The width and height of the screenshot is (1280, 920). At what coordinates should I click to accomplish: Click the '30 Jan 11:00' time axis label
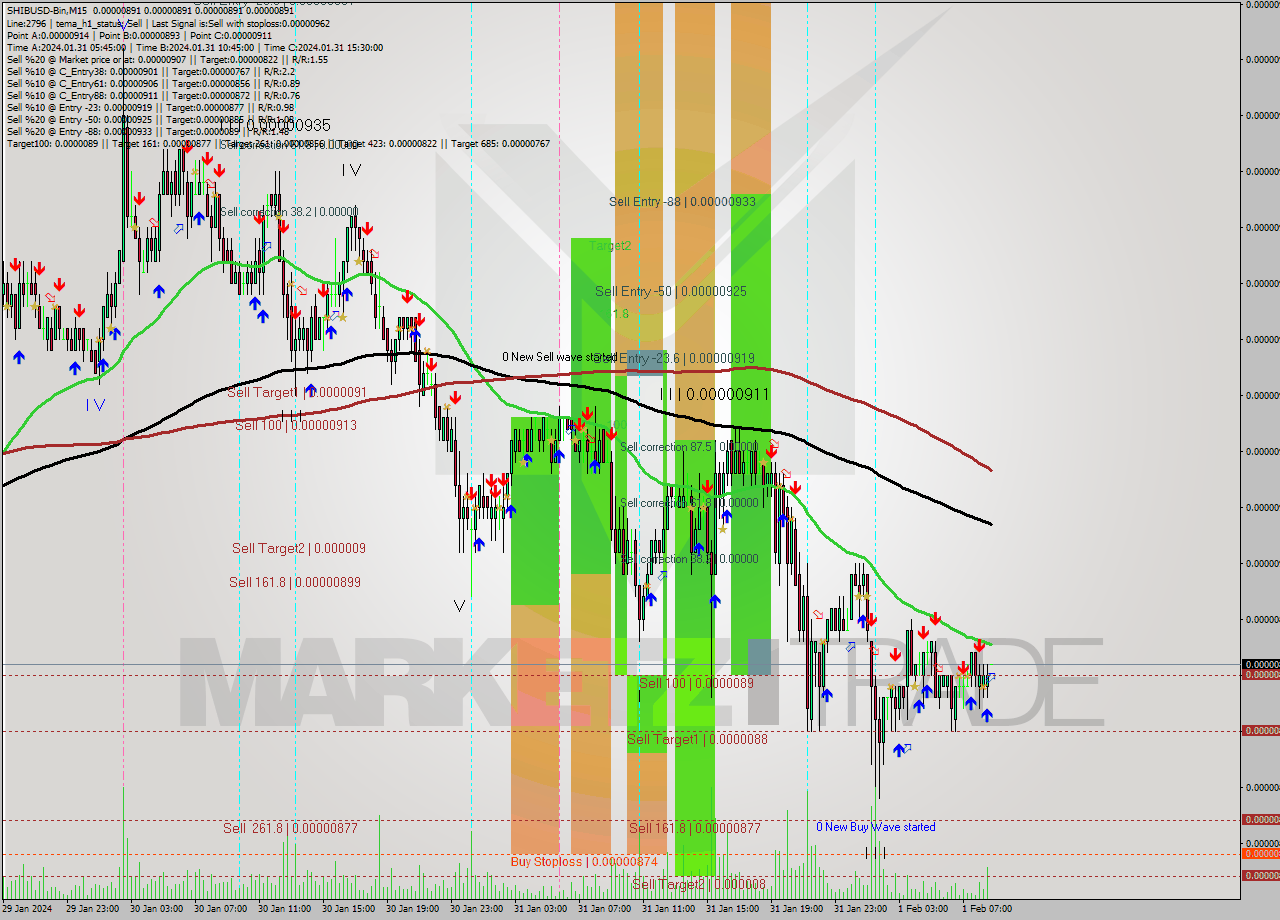point(284,909)
